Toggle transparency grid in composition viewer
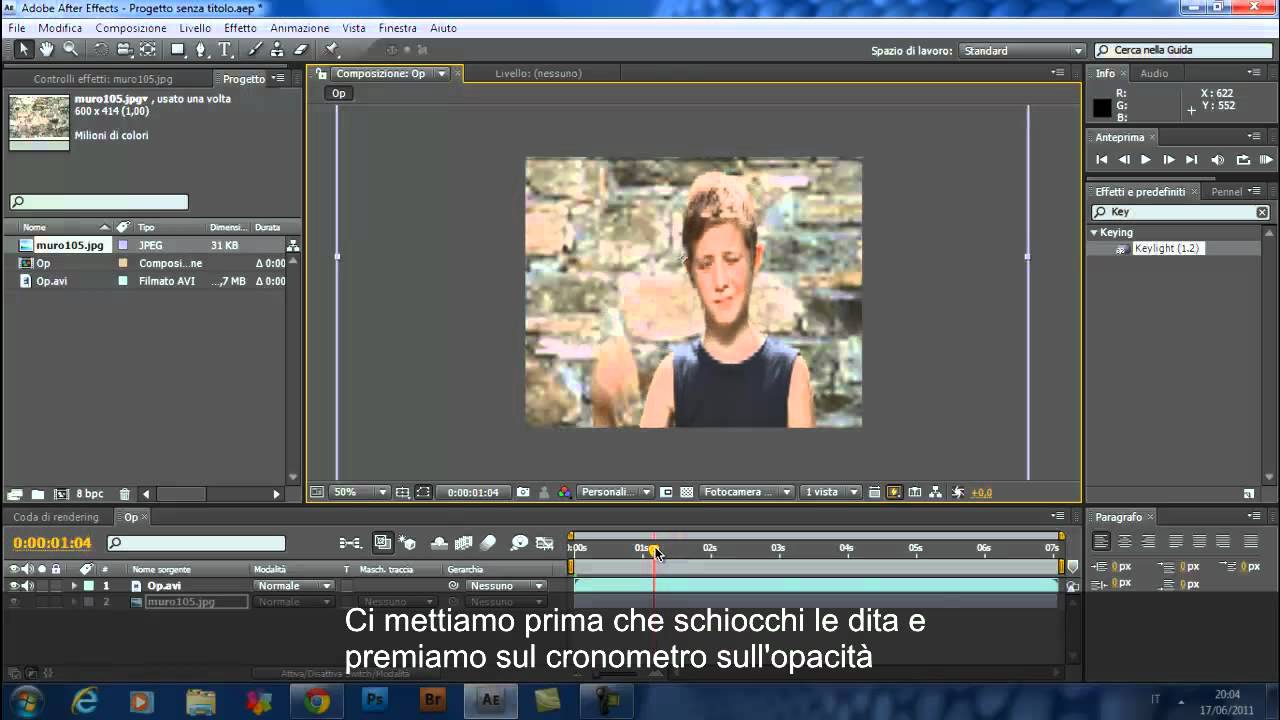The image size is (1280, 720). pos(687,492)
